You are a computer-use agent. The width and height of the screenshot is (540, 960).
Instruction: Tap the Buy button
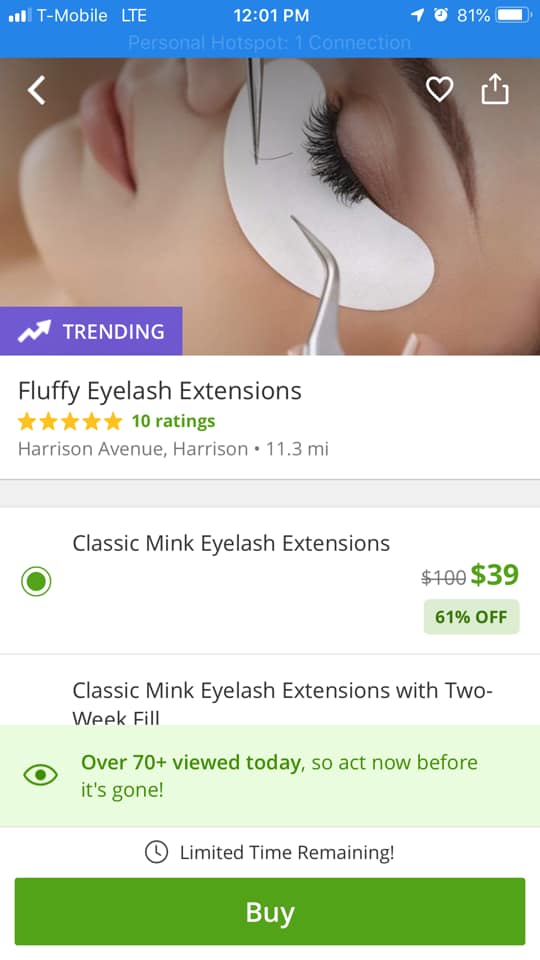pos(270,912)
